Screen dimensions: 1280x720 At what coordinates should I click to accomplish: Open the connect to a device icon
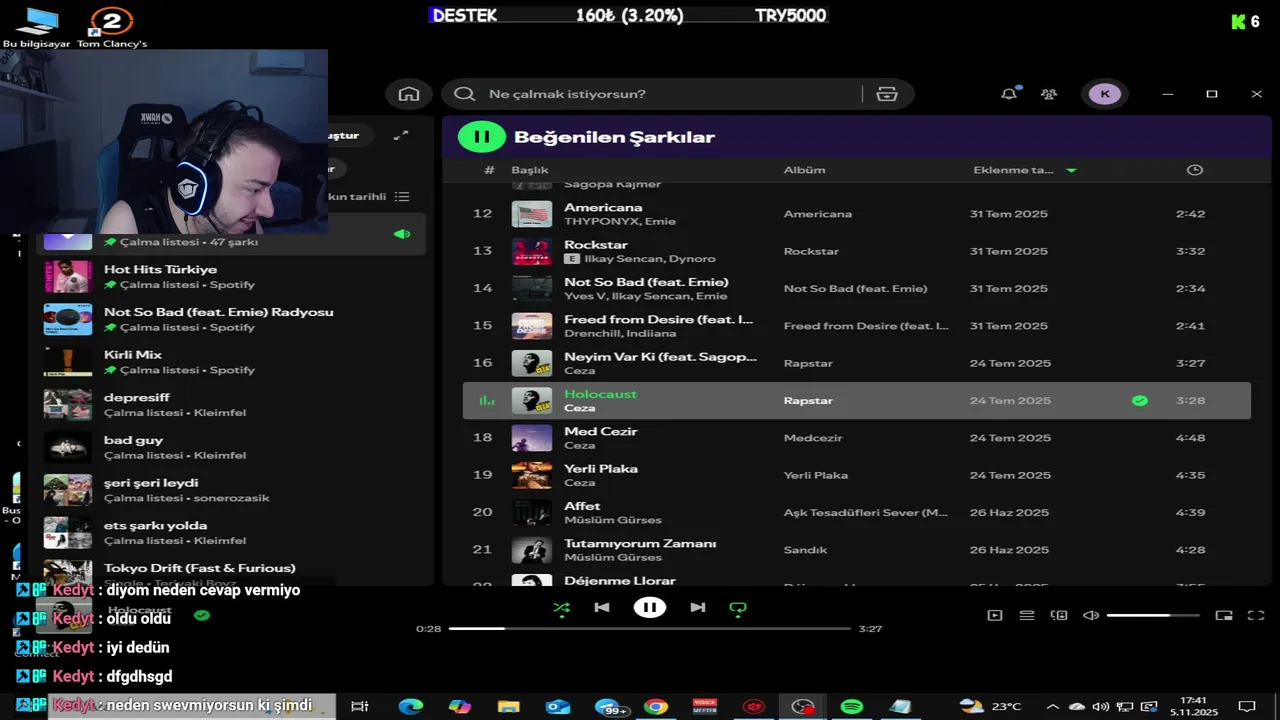[x=1059, y=616]
